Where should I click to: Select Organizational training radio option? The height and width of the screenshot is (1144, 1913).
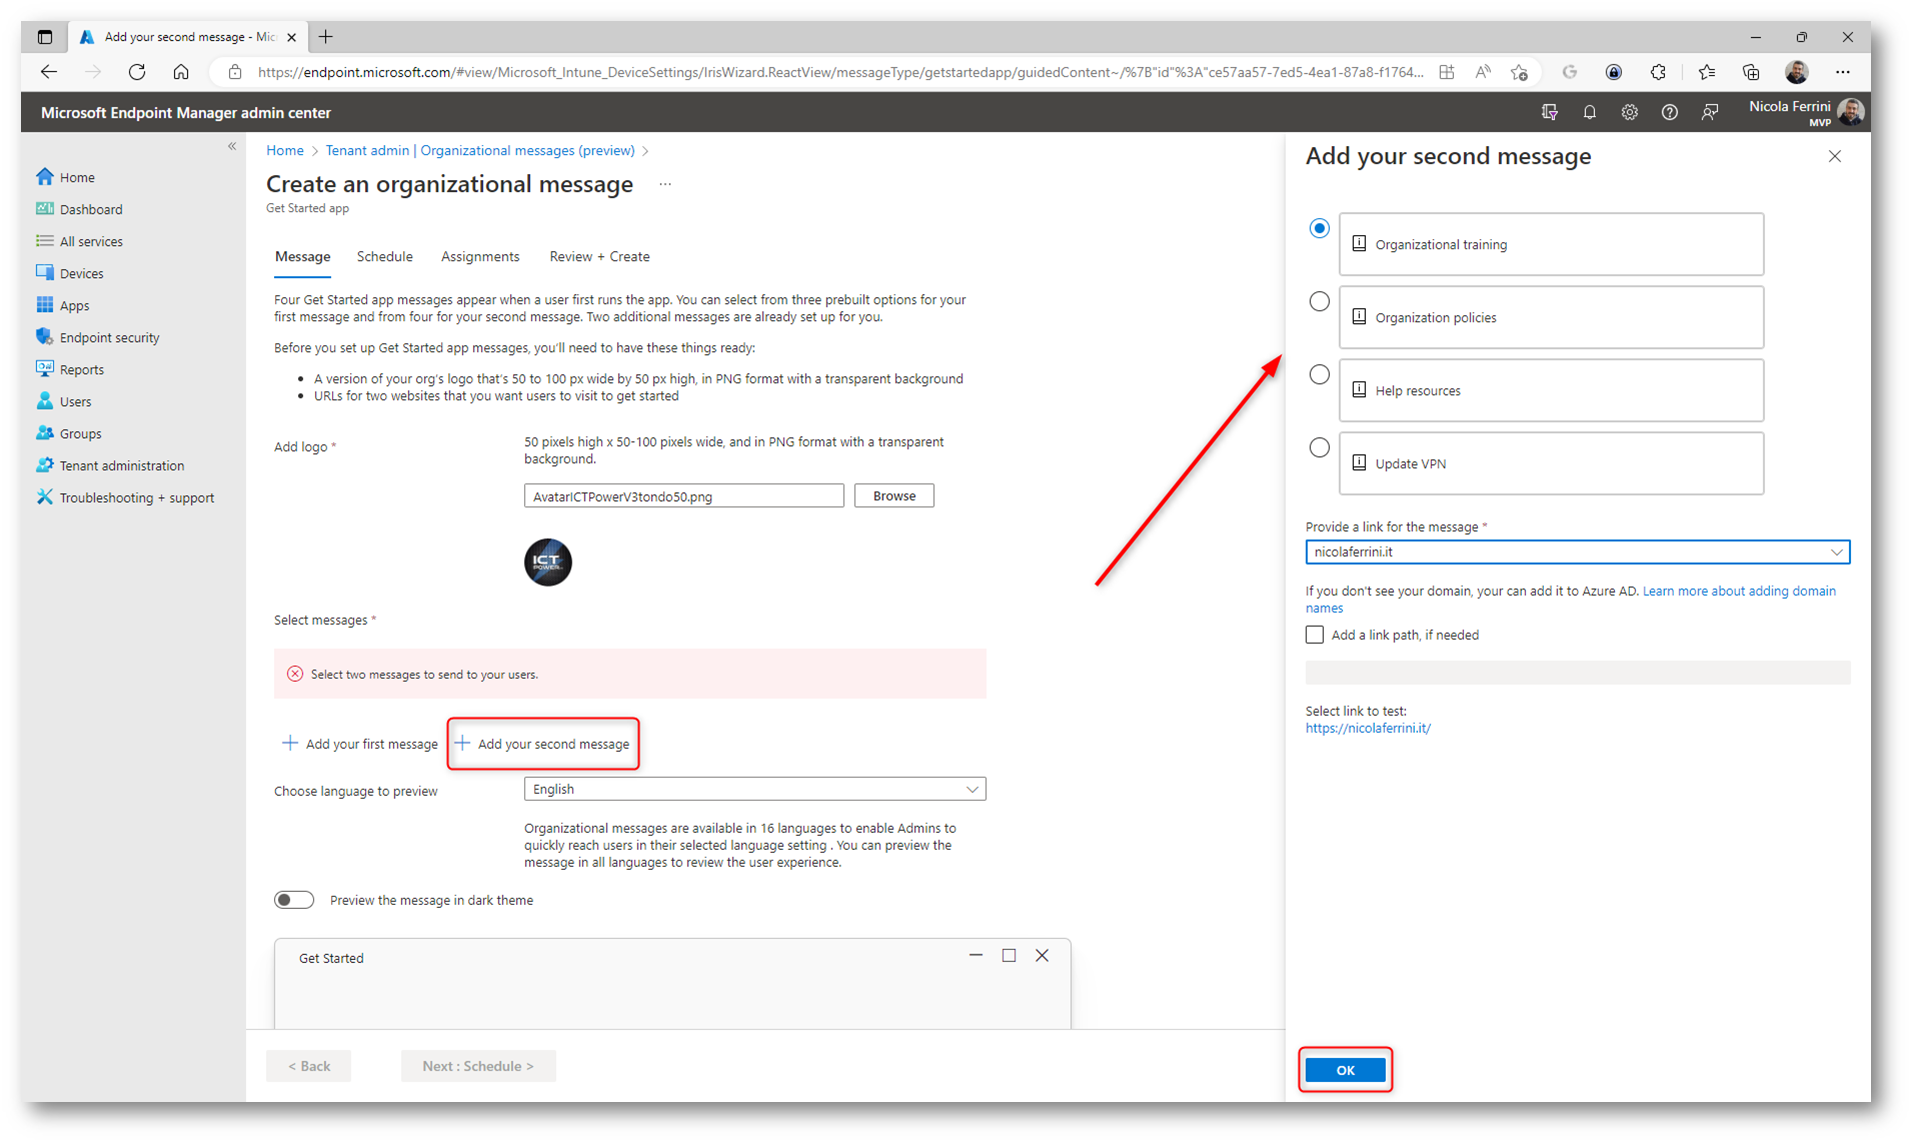pyautogui.click(x=1319, y=228)
